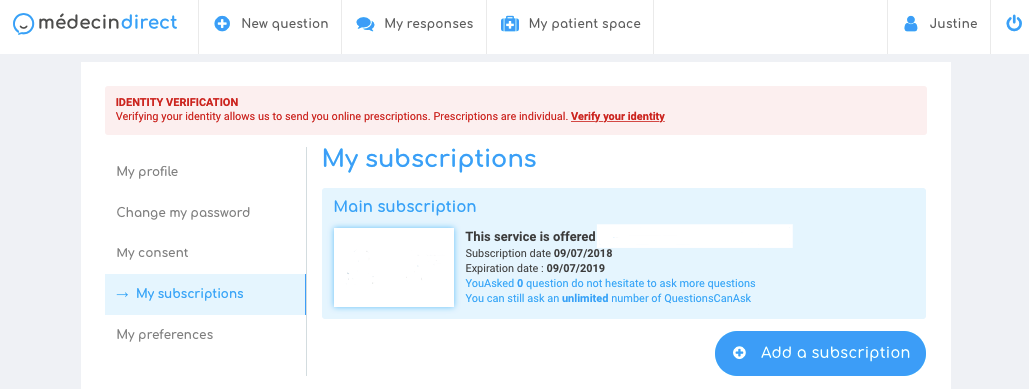The width and height of the screenshot is (1029, 389).
Task: Click the medical kit icon for patient space
Action: point(510,24)
